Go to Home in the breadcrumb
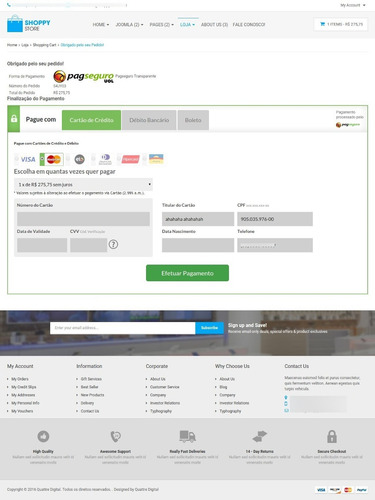Image resolution: width=375 pixels, height=500 pixels. [12, 45]
